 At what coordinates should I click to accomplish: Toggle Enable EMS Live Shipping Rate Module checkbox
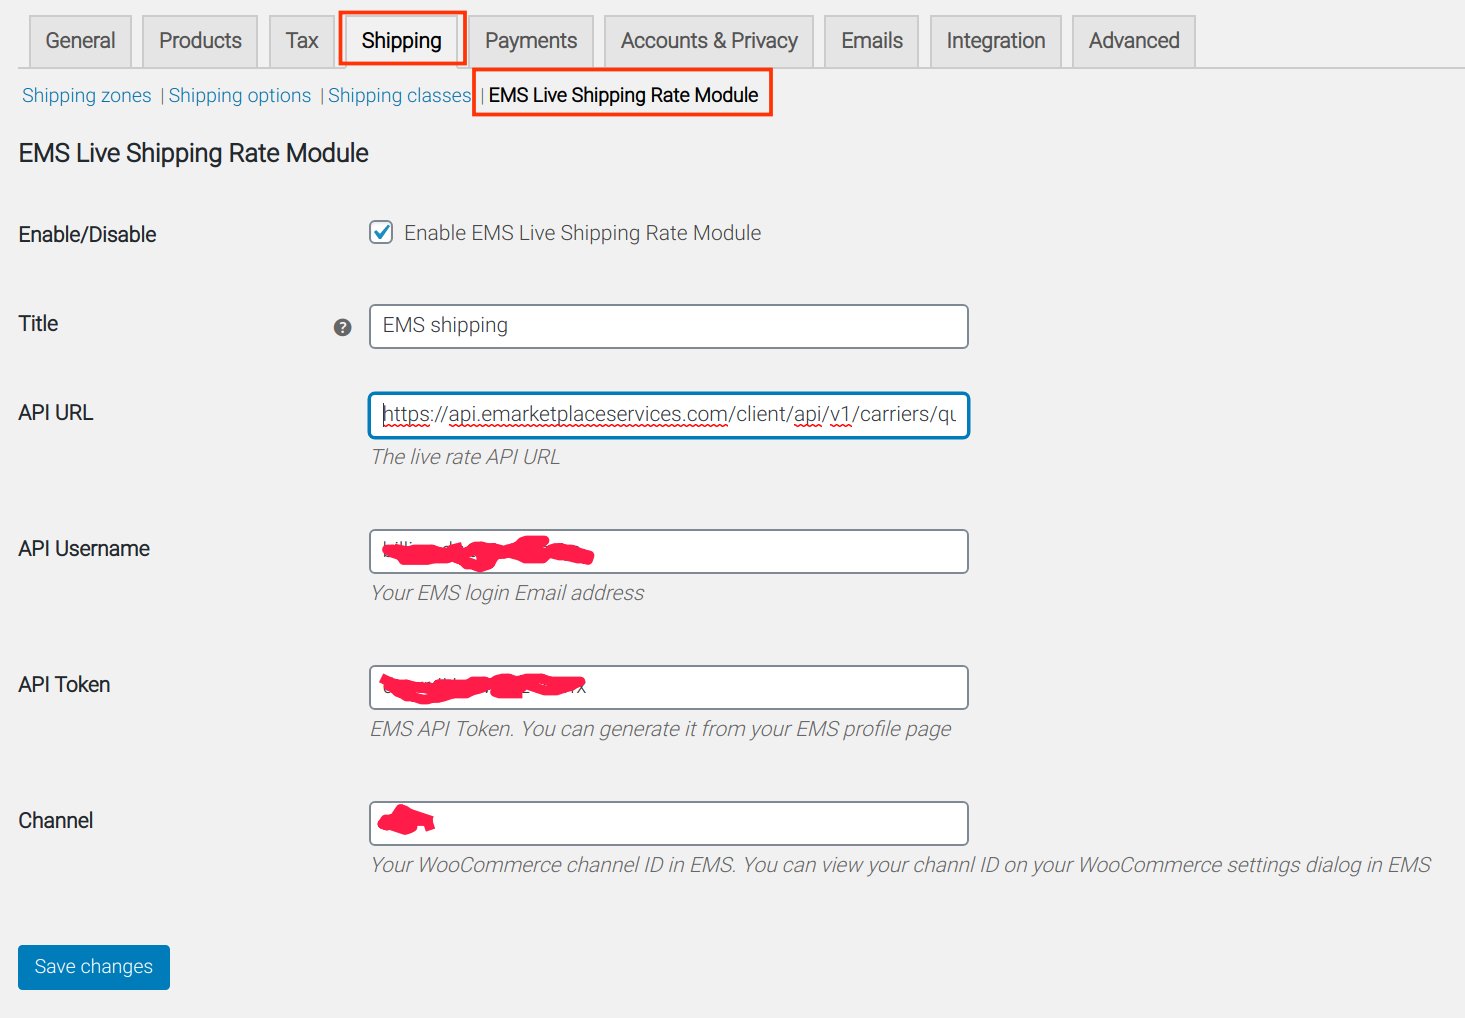381,233
